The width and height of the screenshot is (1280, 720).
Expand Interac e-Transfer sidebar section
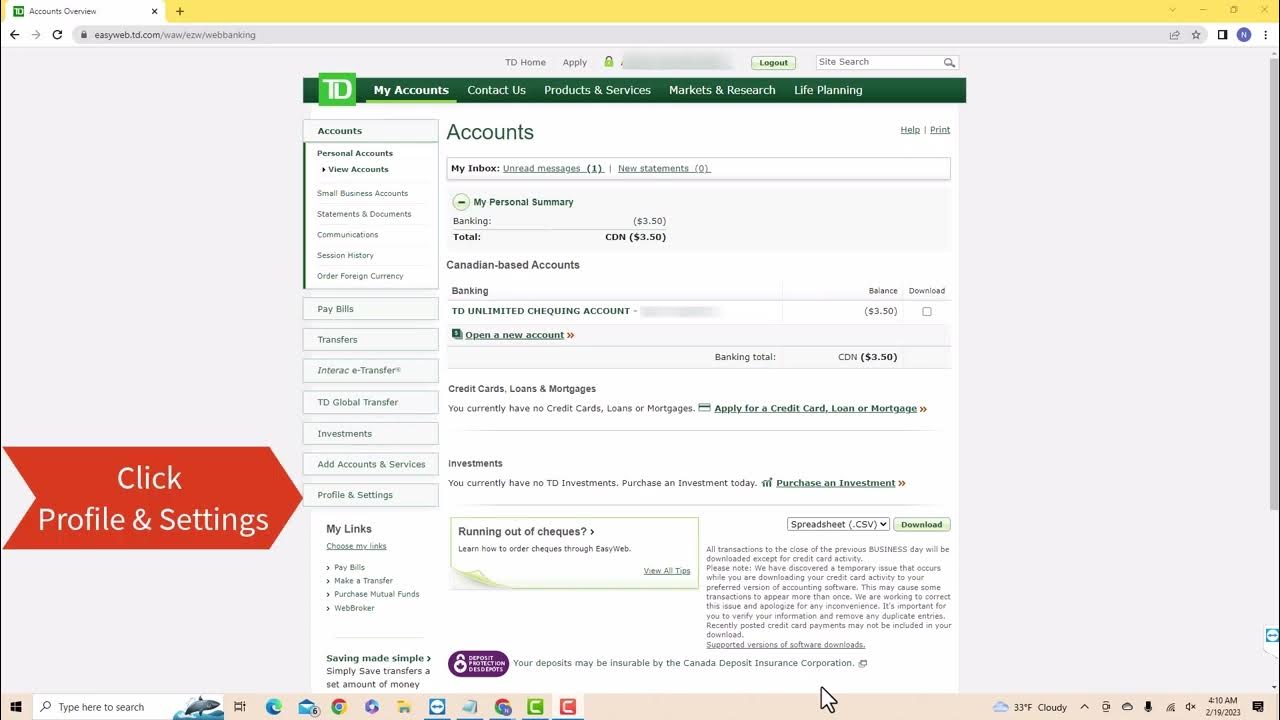tap(370, 371)
